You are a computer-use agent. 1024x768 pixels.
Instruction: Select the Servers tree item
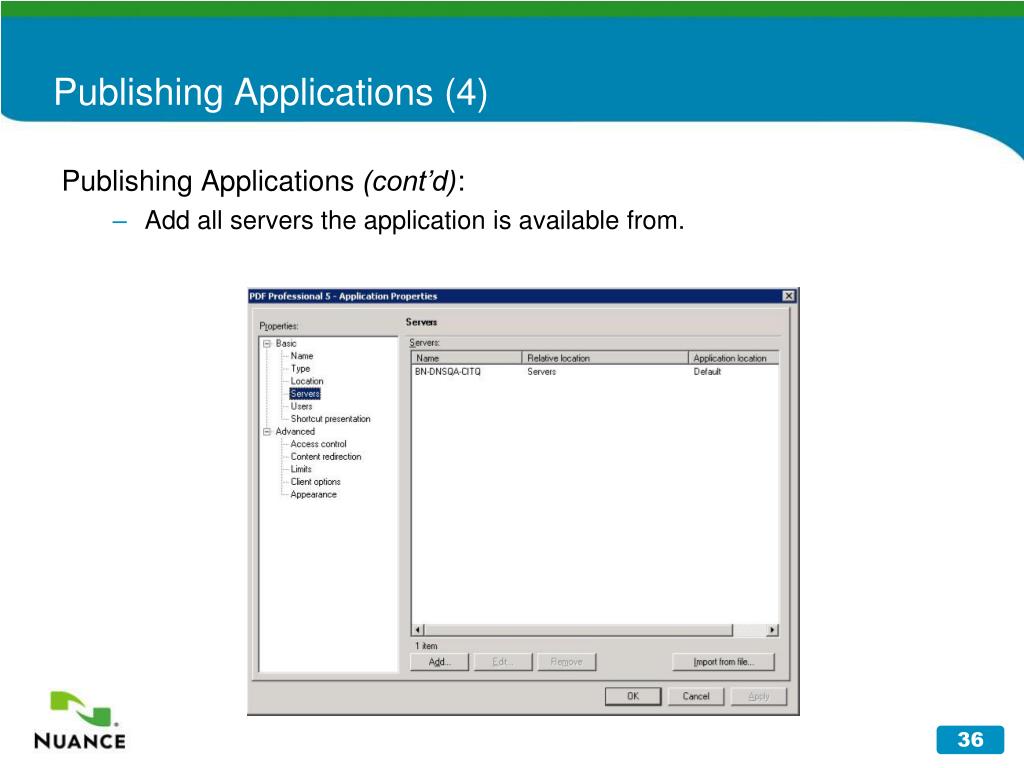(x=305, y=394)
